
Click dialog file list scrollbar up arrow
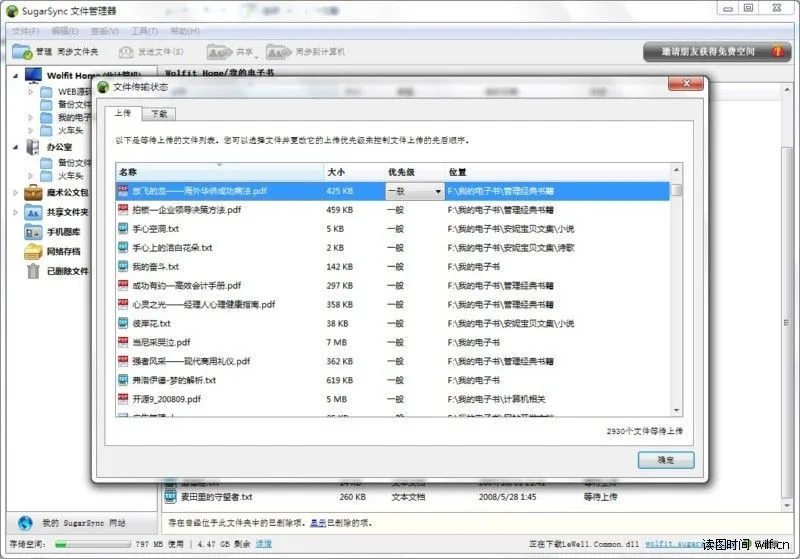point(677,170)
